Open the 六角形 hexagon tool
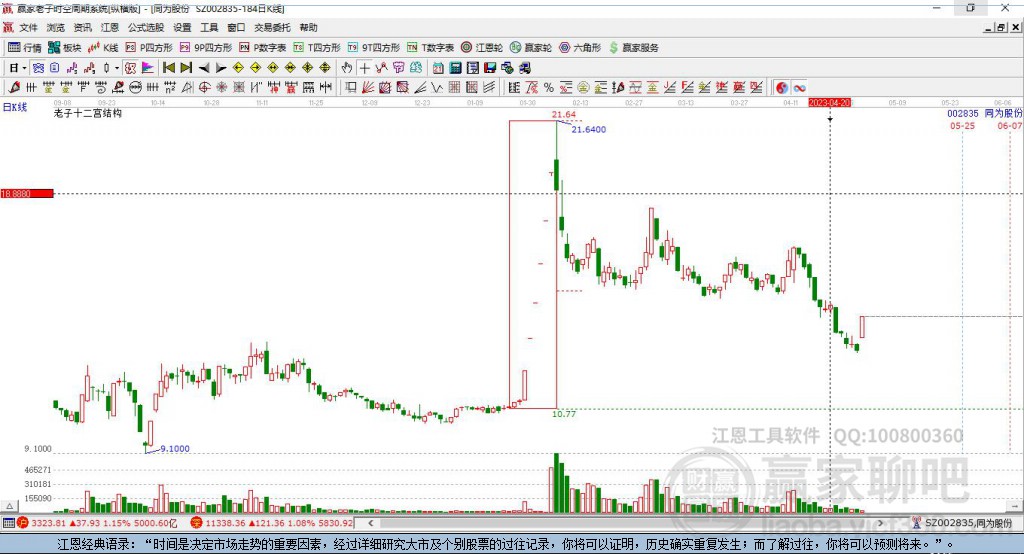The image size is (1024, 554). 580,48
